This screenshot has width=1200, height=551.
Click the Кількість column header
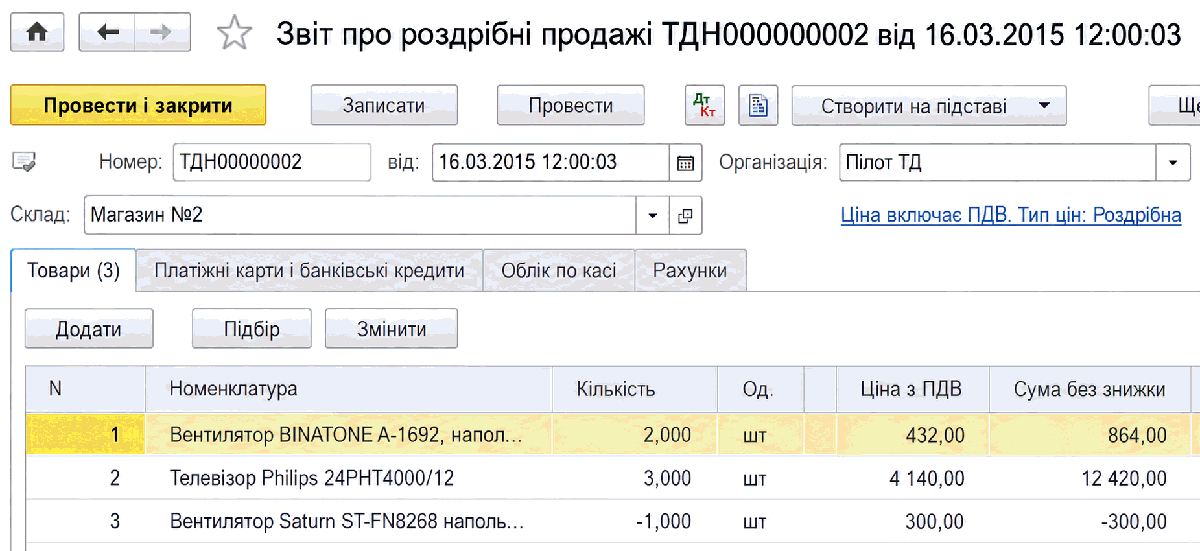(x=635, y=389)
